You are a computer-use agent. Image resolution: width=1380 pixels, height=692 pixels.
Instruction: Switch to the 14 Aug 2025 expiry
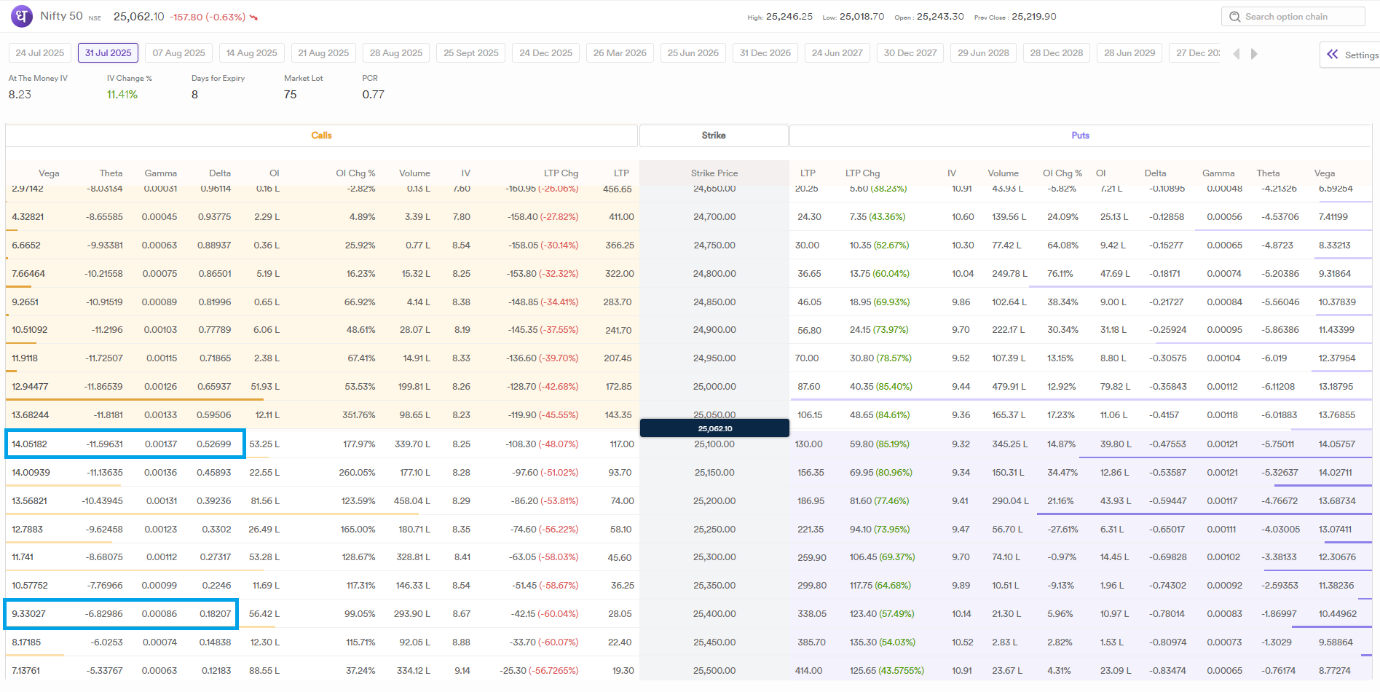tap(251, 53)
